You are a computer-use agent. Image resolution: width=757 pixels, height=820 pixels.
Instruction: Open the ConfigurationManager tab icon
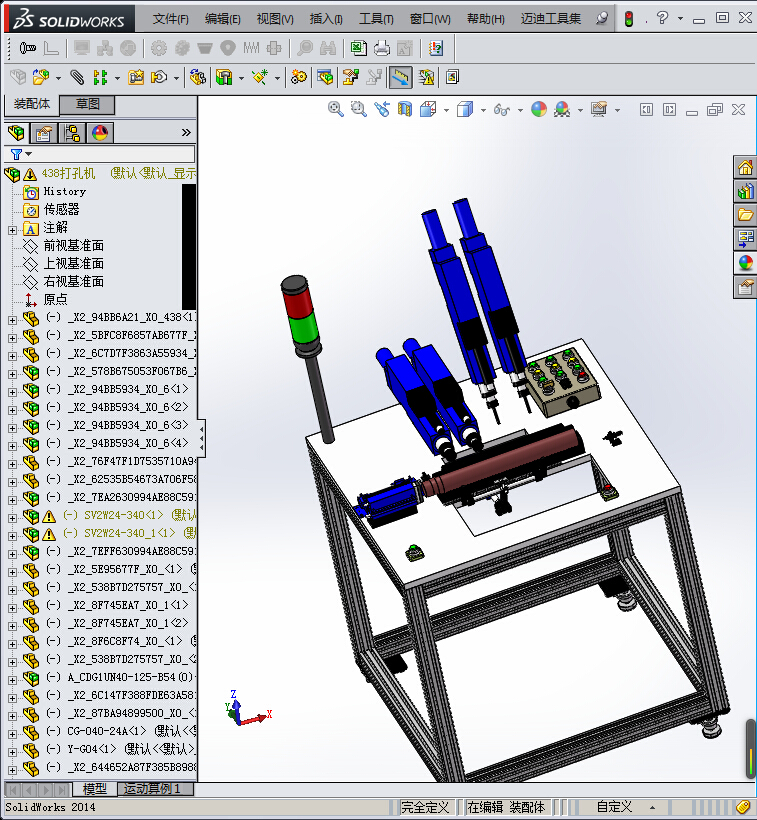tap(72, 133)
